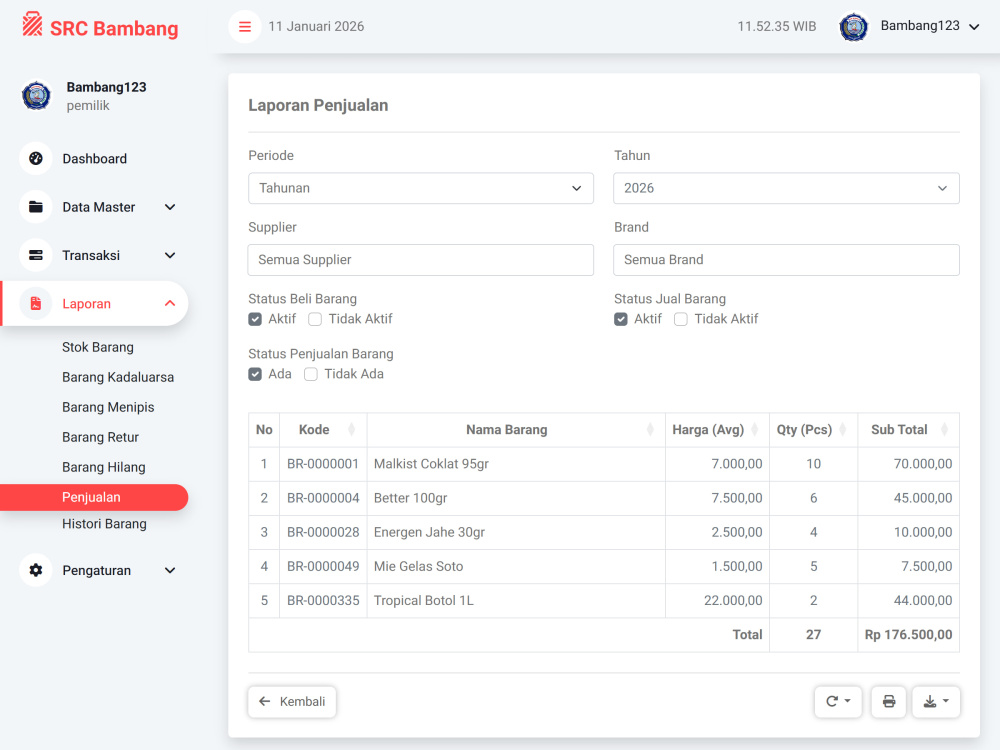1000x750 pixels.
Task: Click the top-right profile avatar image
Action: tap(853, 27)
